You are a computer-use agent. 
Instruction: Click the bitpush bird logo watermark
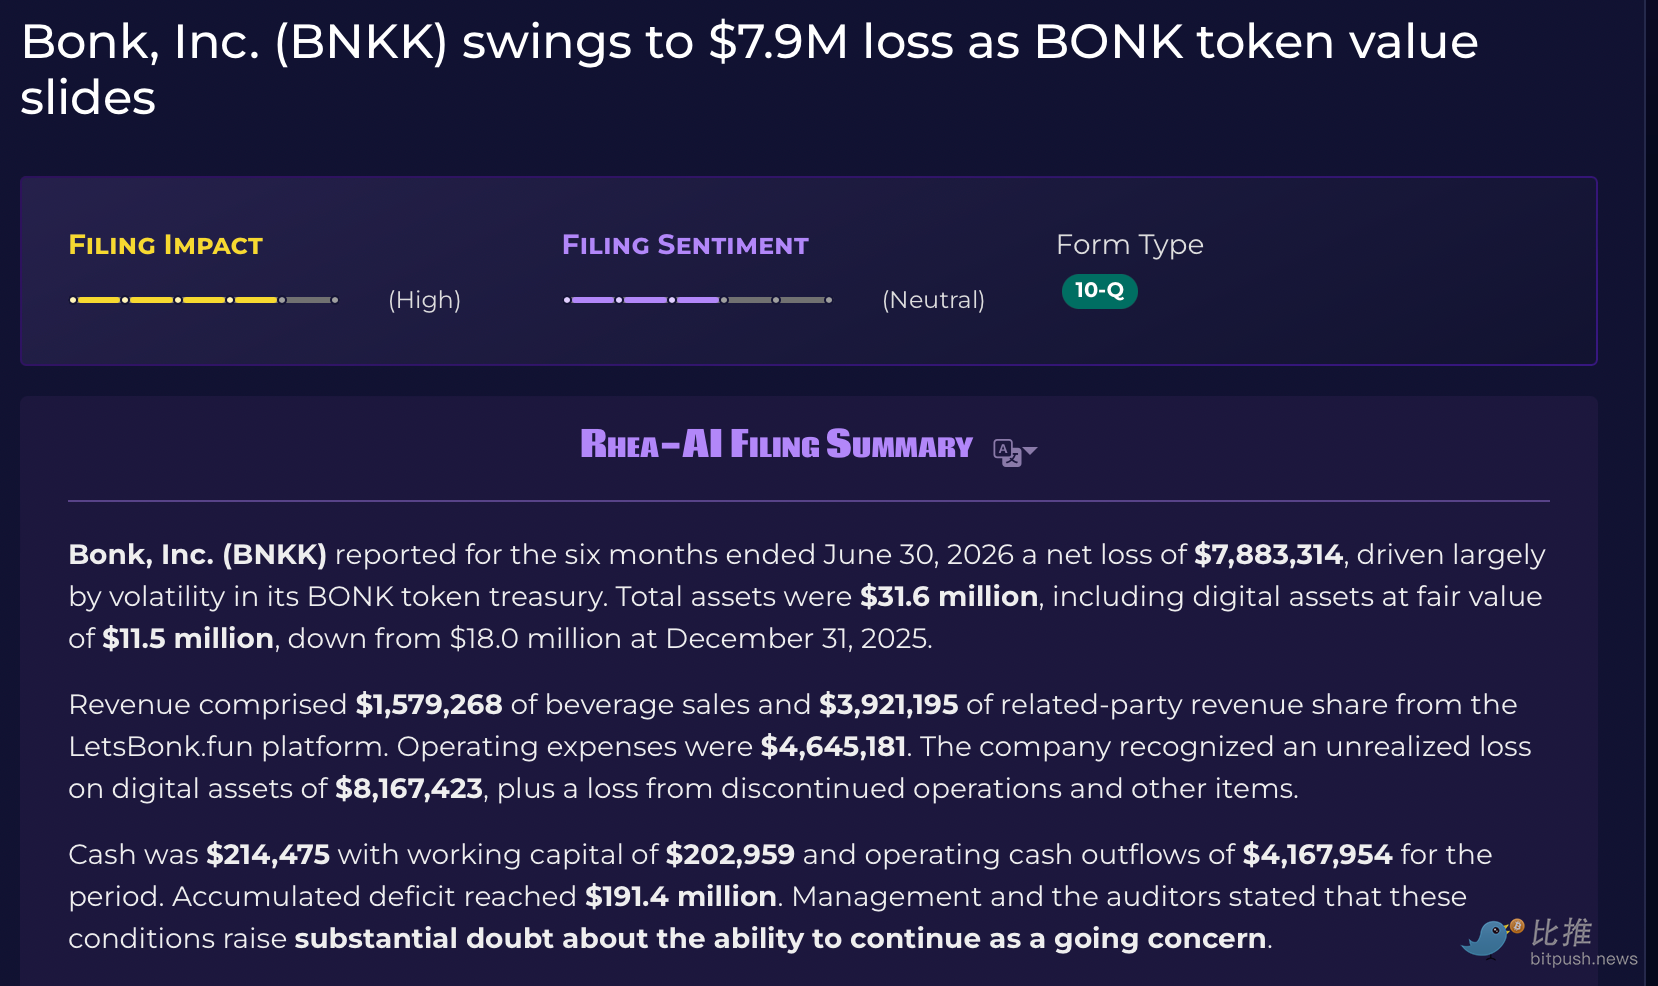point(1491,937)
